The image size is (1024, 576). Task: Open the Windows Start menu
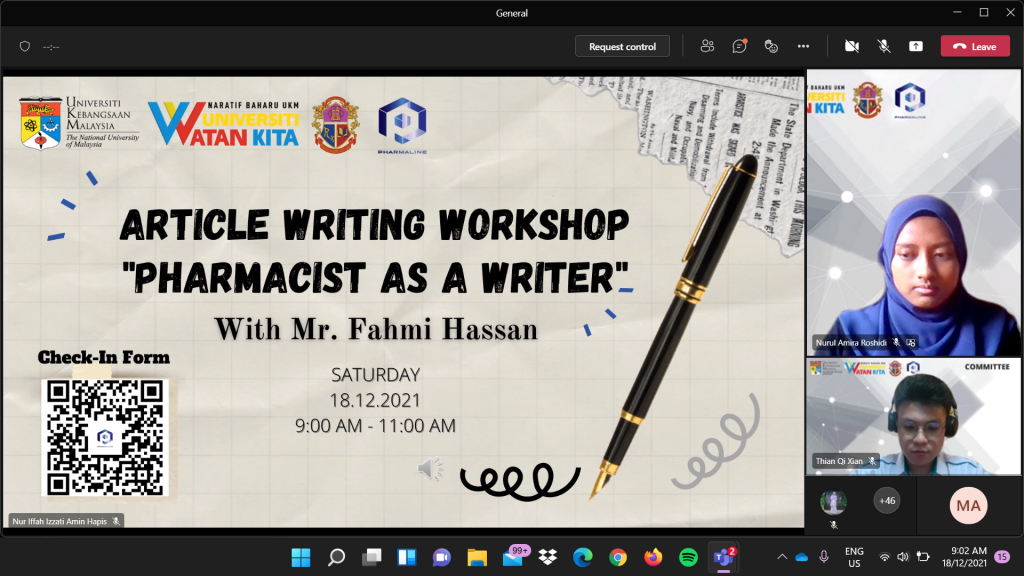coord(300,557)
